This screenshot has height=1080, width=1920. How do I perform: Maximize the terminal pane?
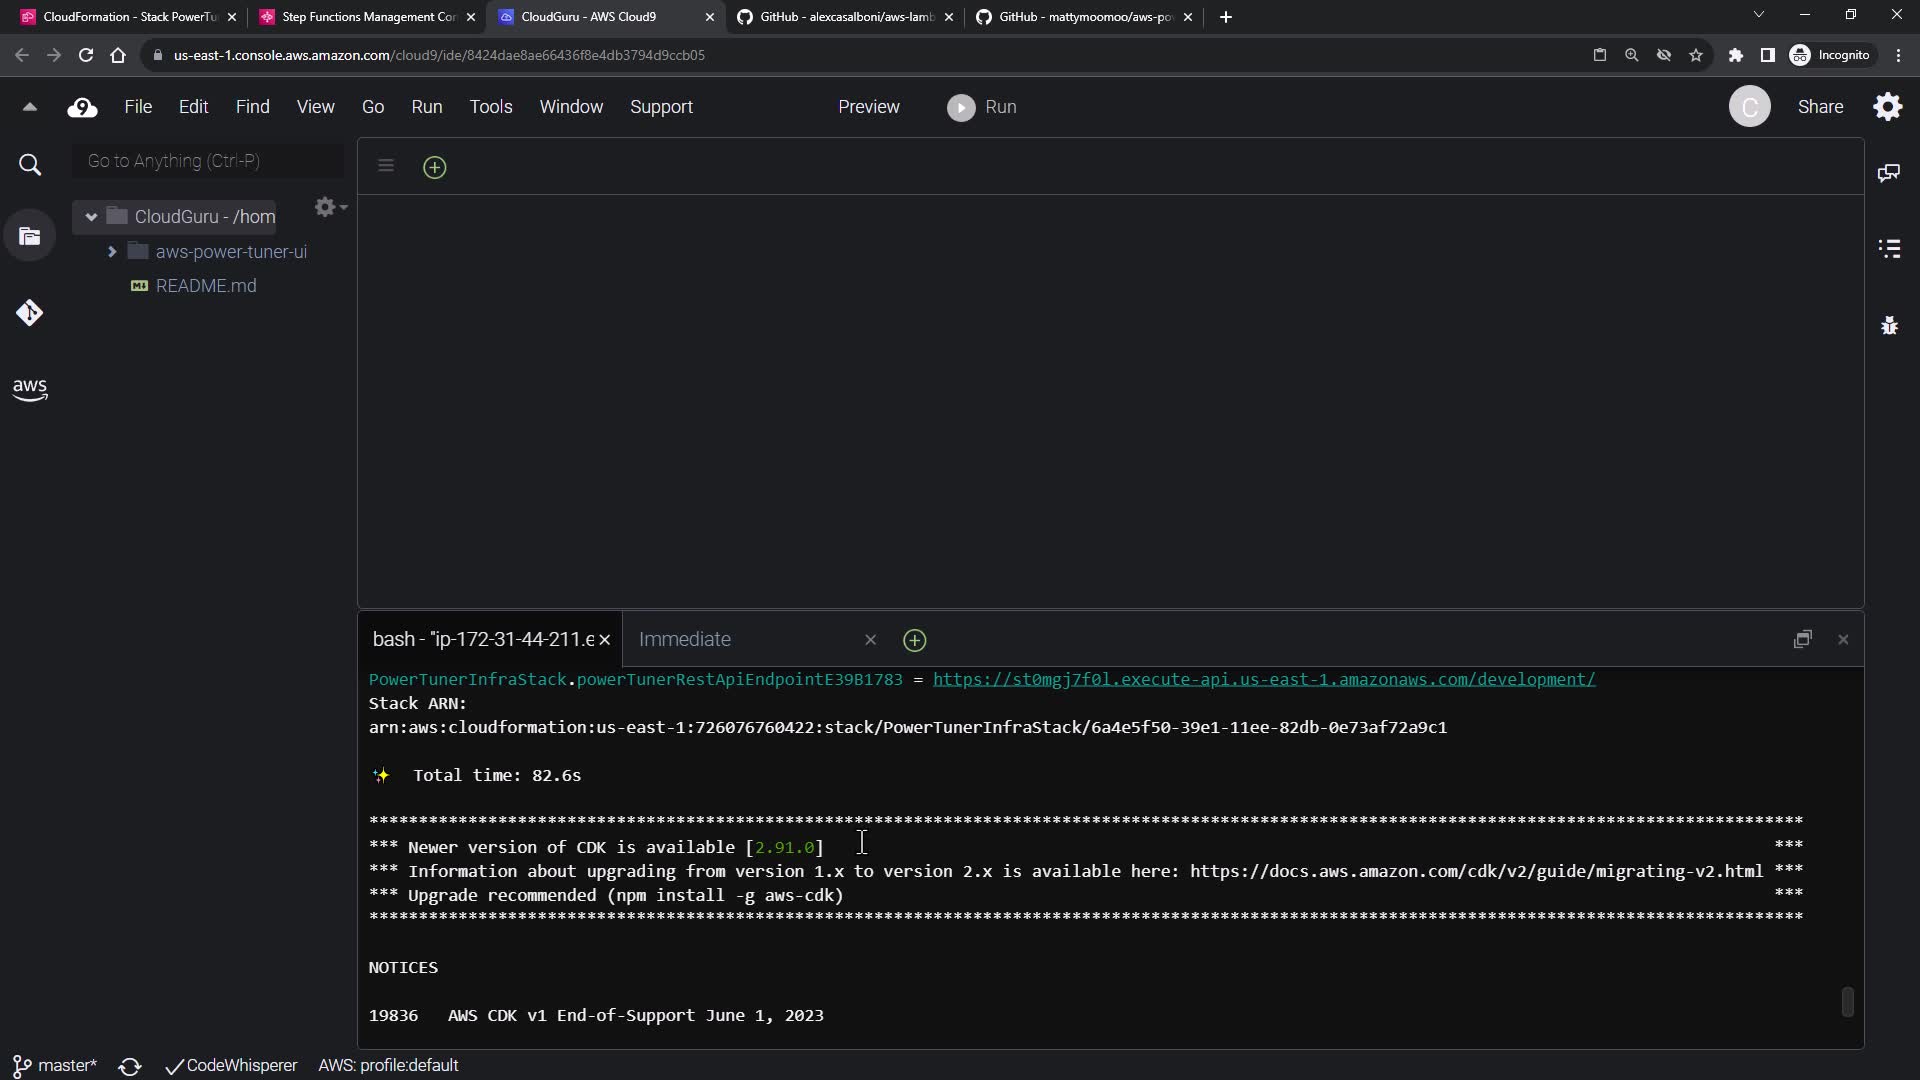pos(1802,639)
